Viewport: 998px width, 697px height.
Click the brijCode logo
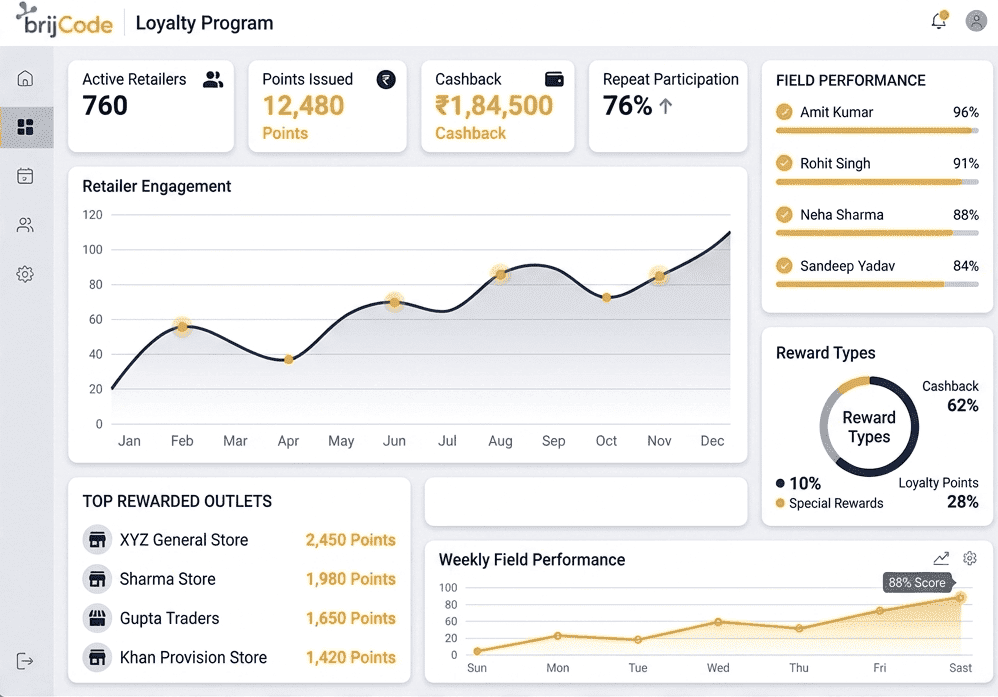pos(64,20)
